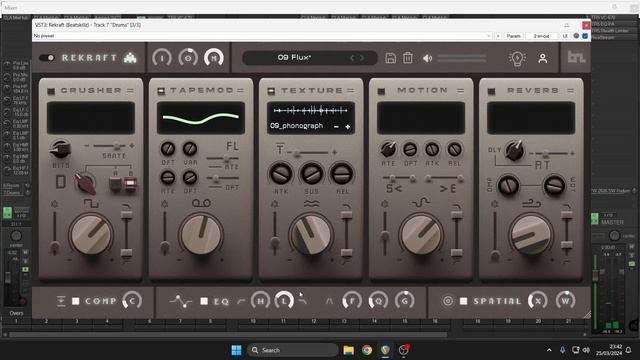Click the 2 in-out routing button
The width and height of the screenshot is (640, 360).
[541, 36]
